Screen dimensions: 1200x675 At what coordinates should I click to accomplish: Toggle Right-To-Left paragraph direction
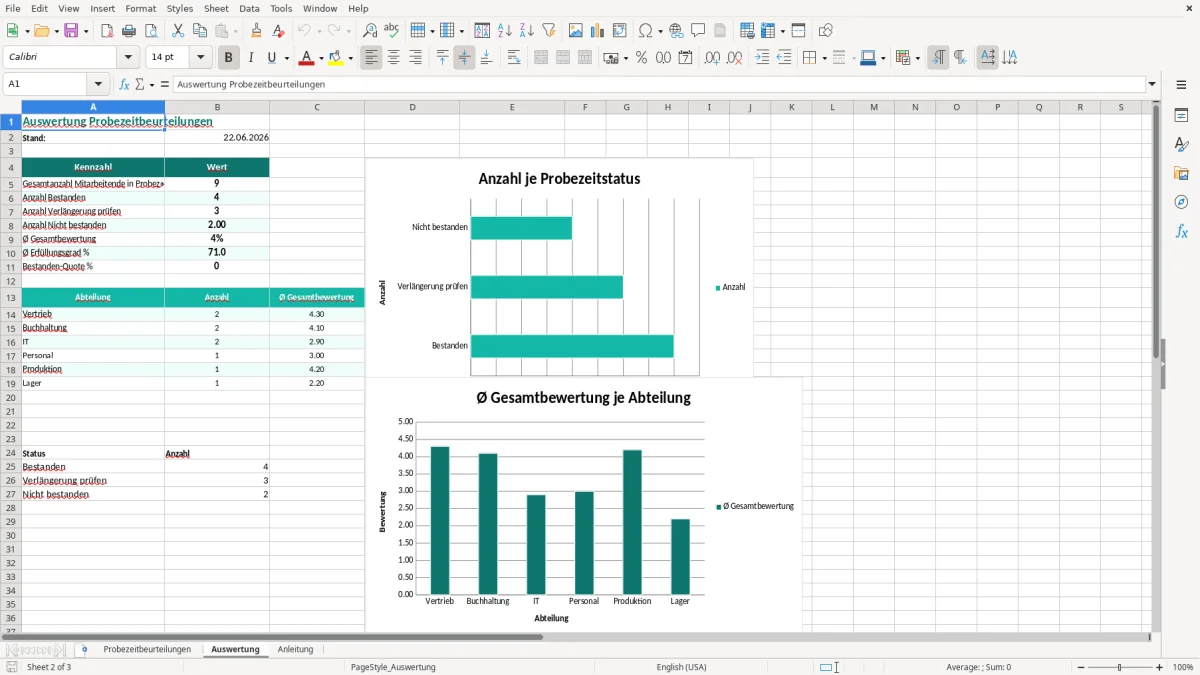pyautogui.click(x=960, y=58)
